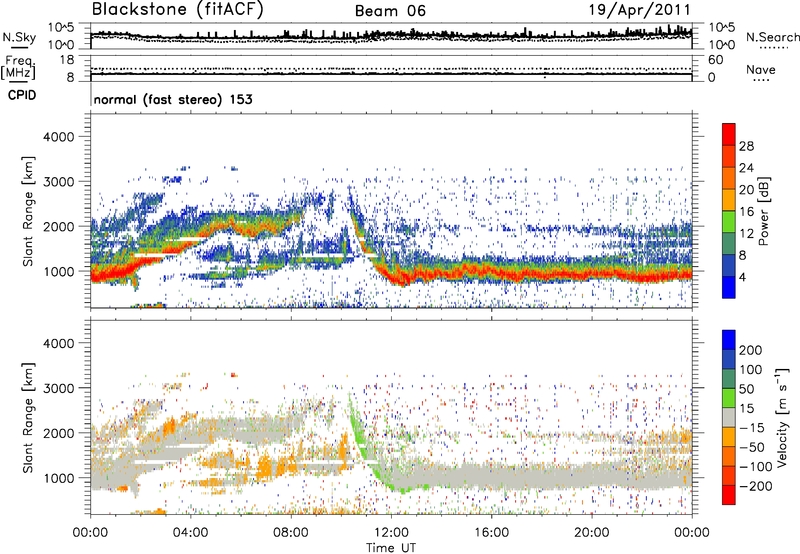This screenshot has width=800, height=554.
Task: Click the 'normal (fast stereo) 153' text
Action: 173,99
